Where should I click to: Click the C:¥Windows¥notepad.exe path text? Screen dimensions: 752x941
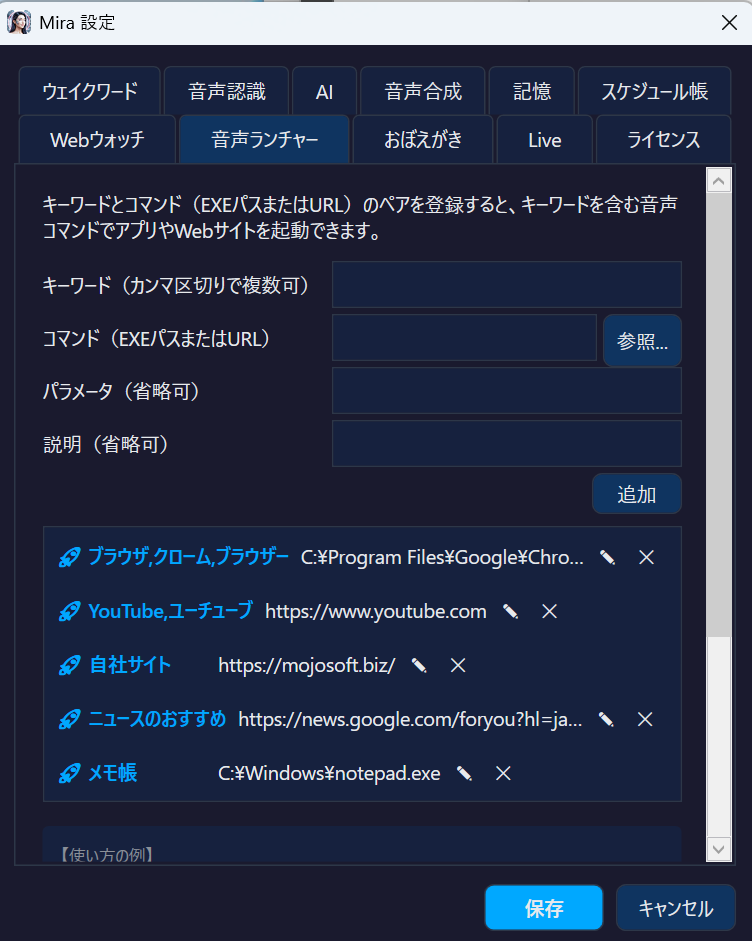coord(329,774)
